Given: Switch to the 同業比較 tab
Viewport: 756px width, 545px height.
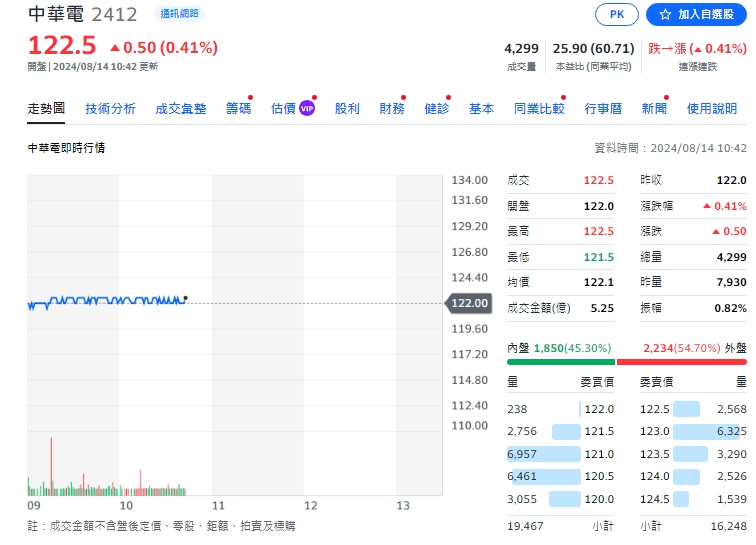Looking at the screenshot, I should tap(539, 109).
